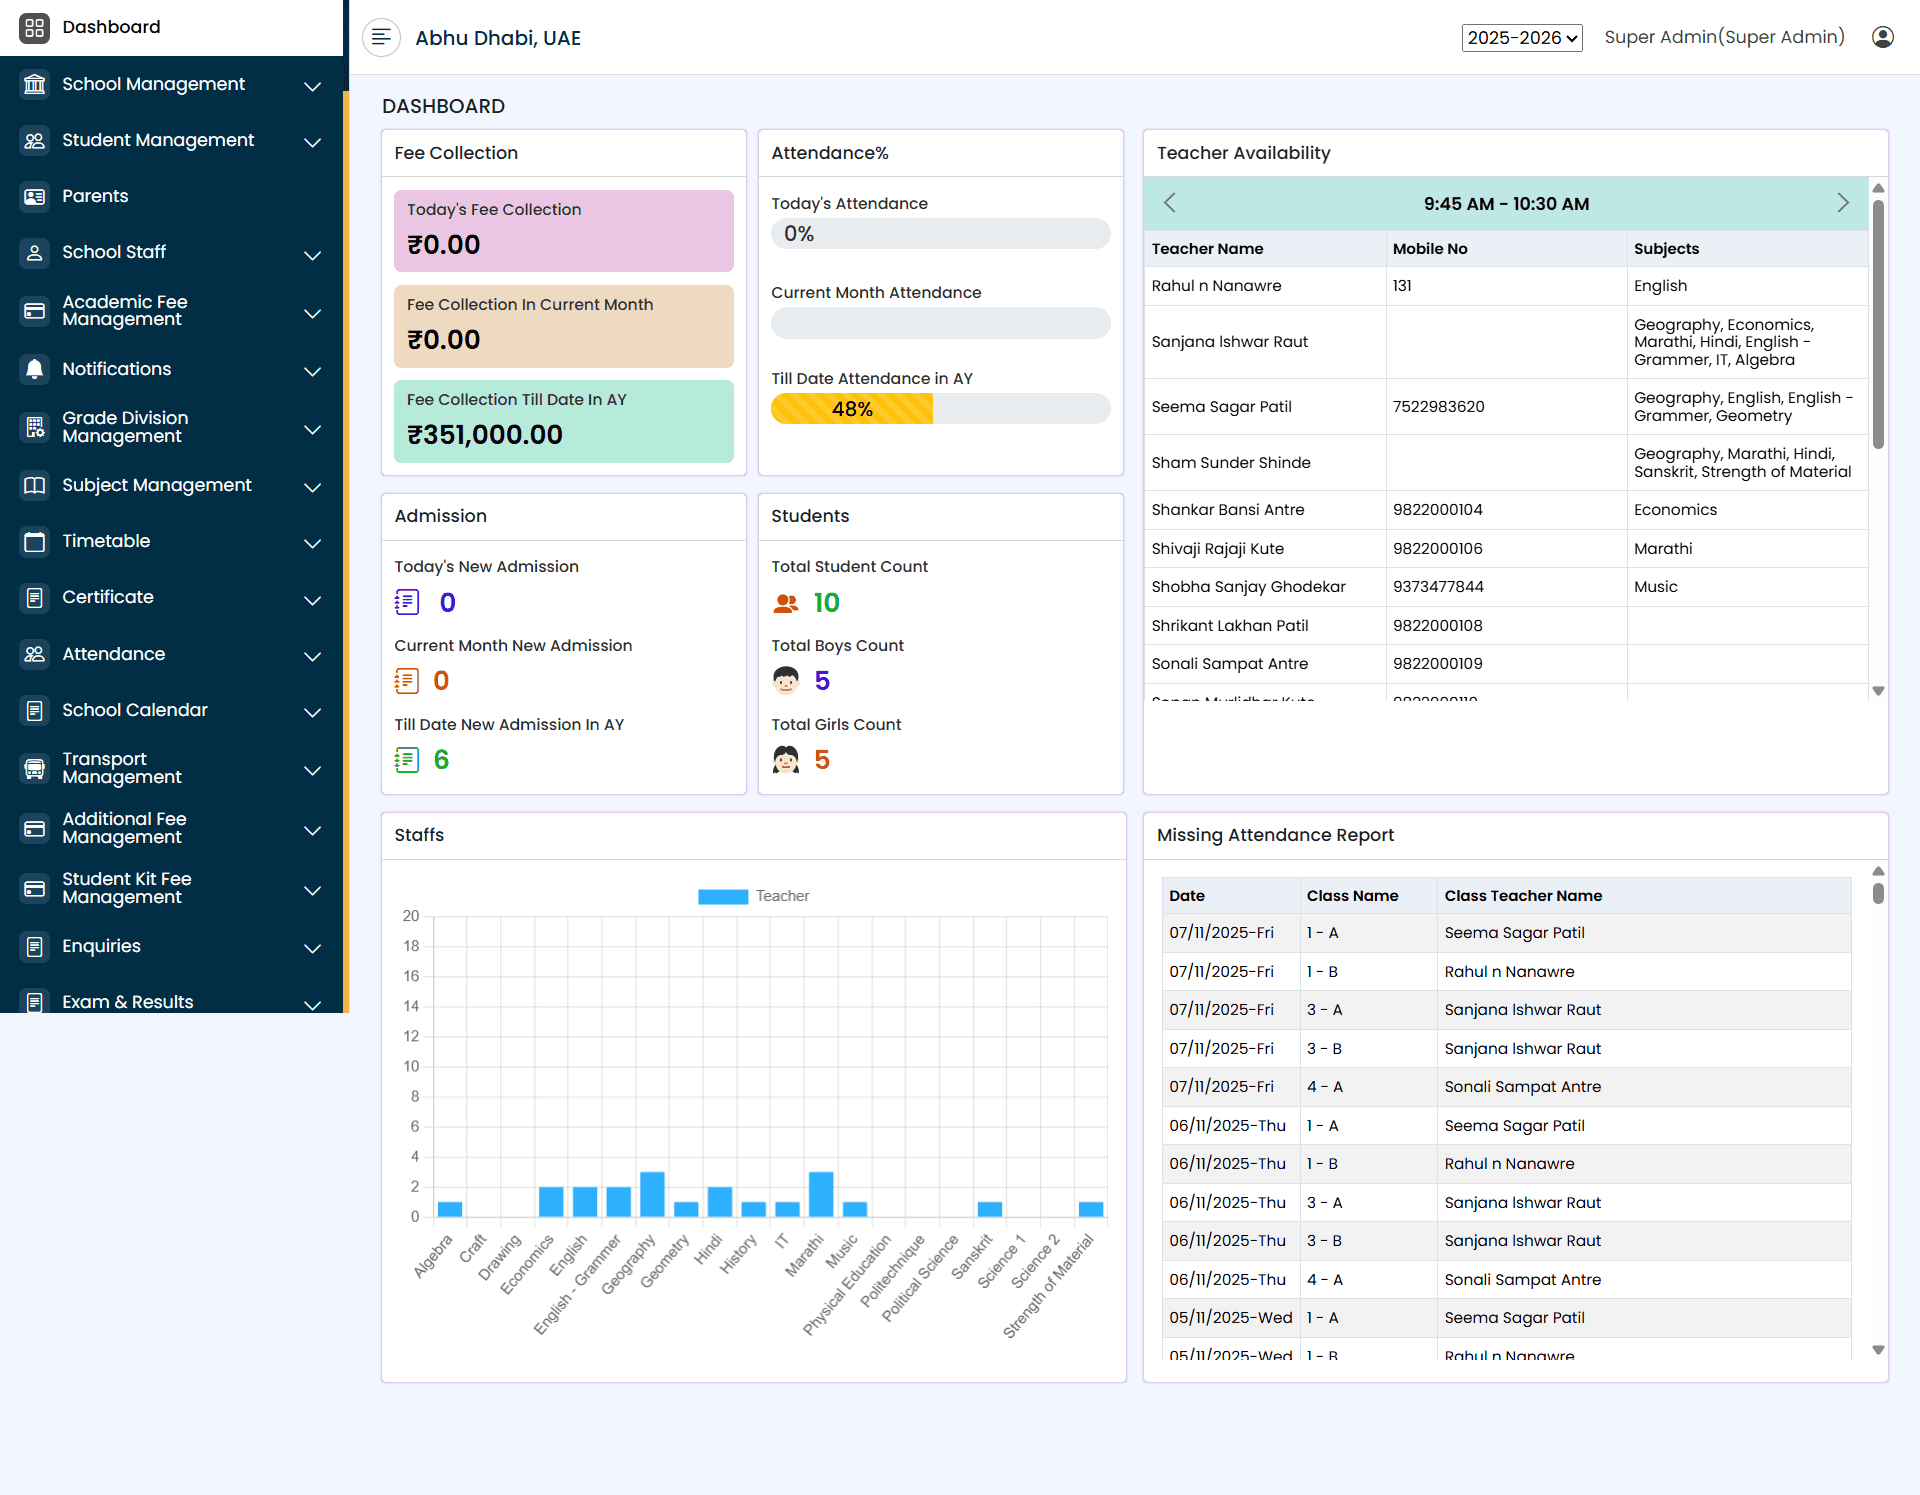1920x1495 pixels.
Task: Click the Dashboard grid icon
Action: pos(36,28)
